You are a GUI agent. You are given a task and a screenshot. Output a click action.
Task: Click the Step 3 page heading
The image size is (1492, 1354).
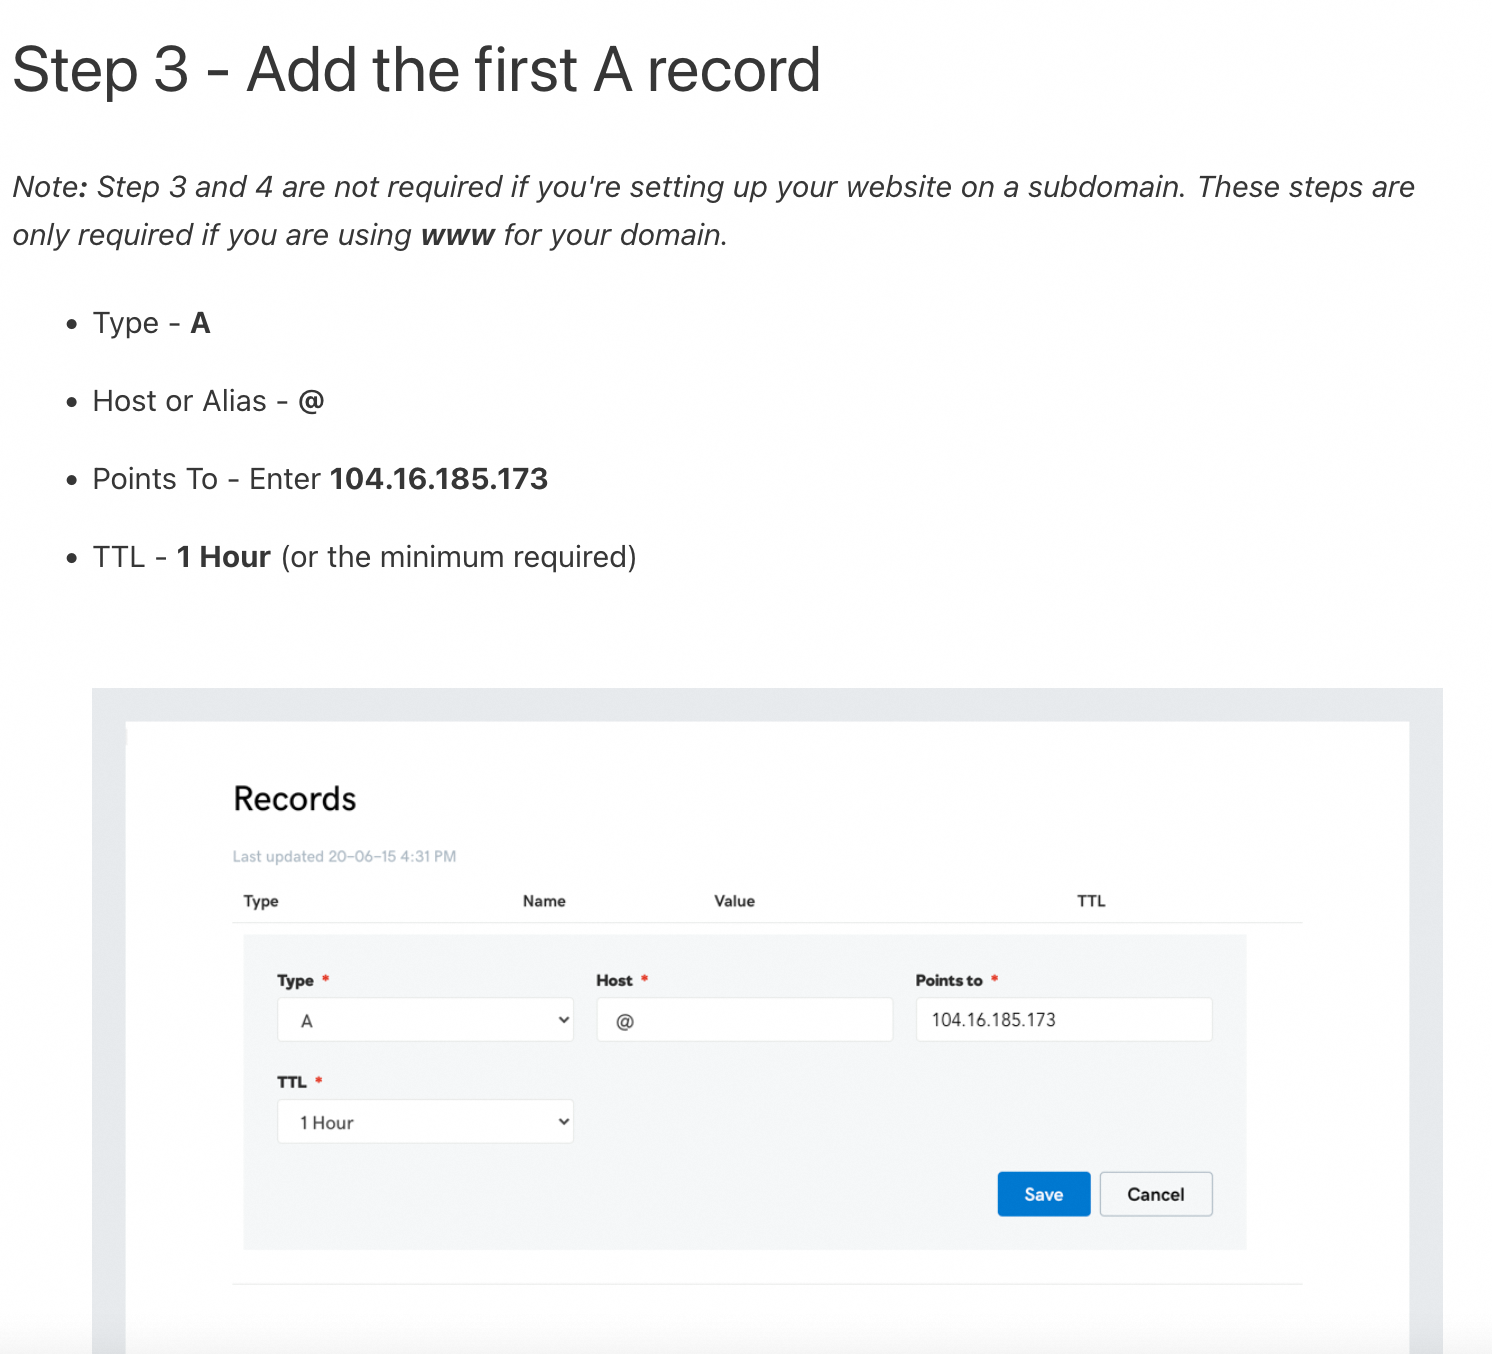pos(417,70)
